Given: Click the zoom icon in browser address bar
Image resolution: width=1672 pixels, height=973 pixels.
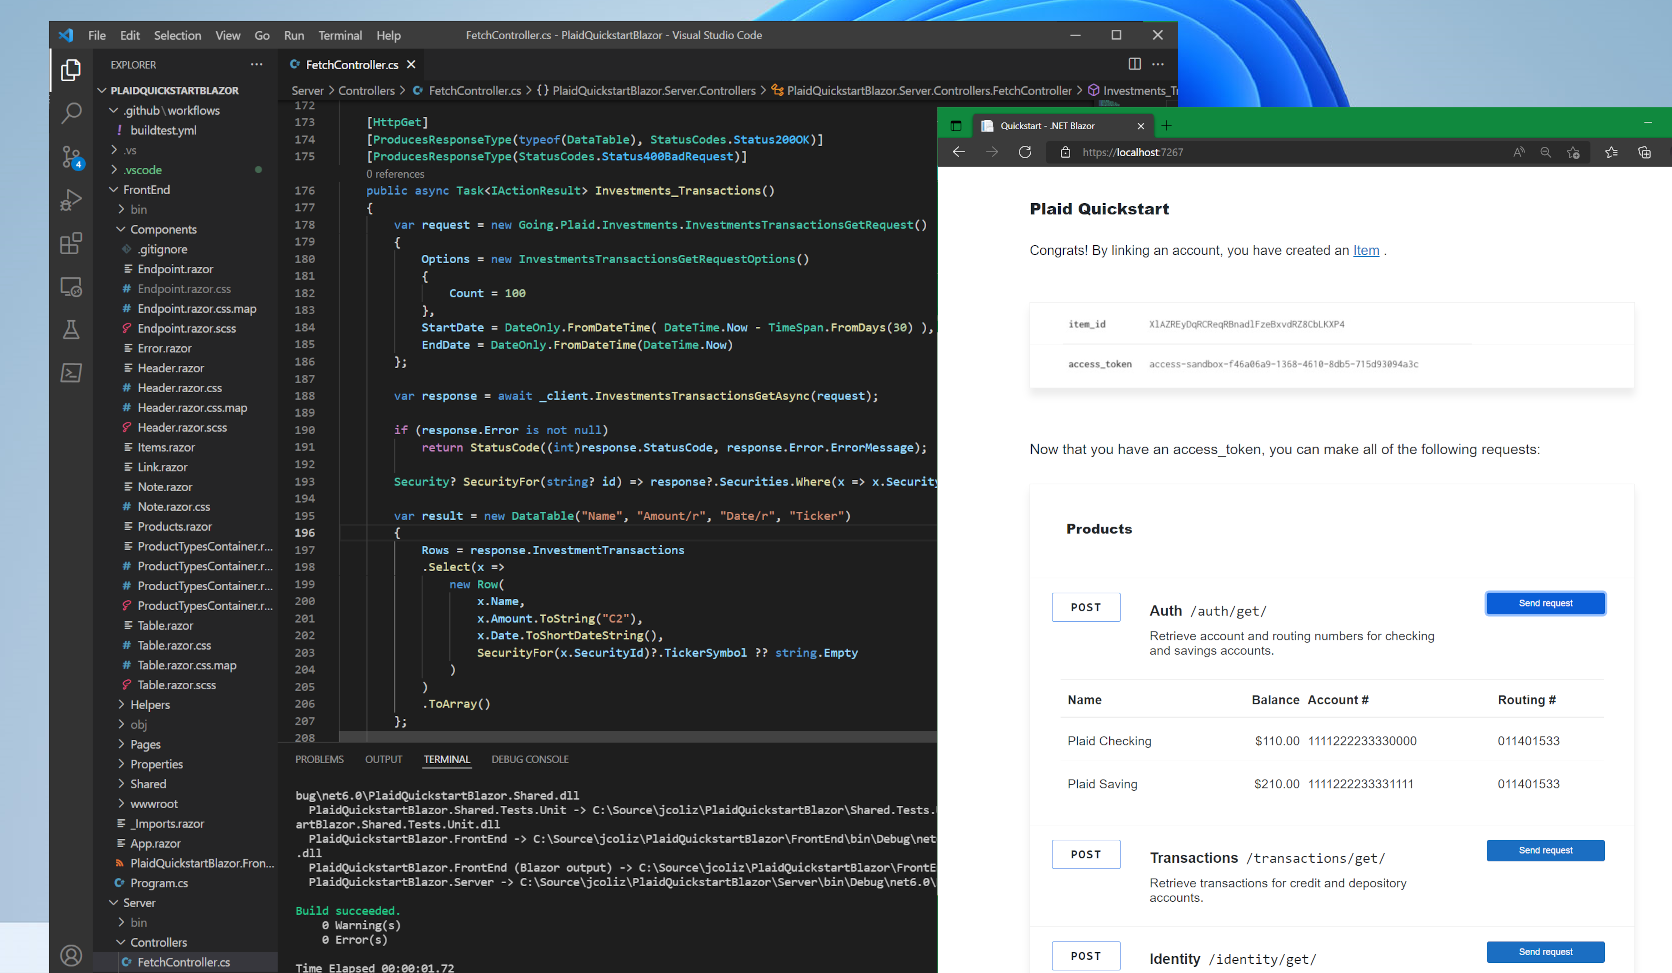Looking at the screenshot, I should 1546,152.
